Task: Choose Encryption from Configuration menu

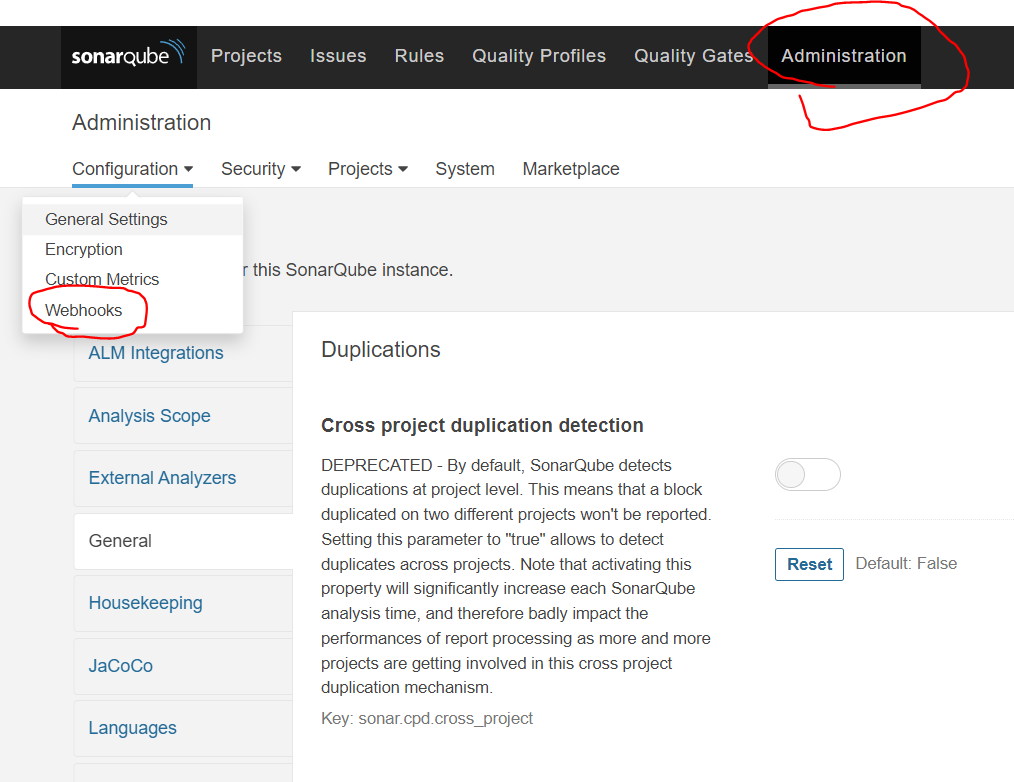Action: (x=133, y=250)
